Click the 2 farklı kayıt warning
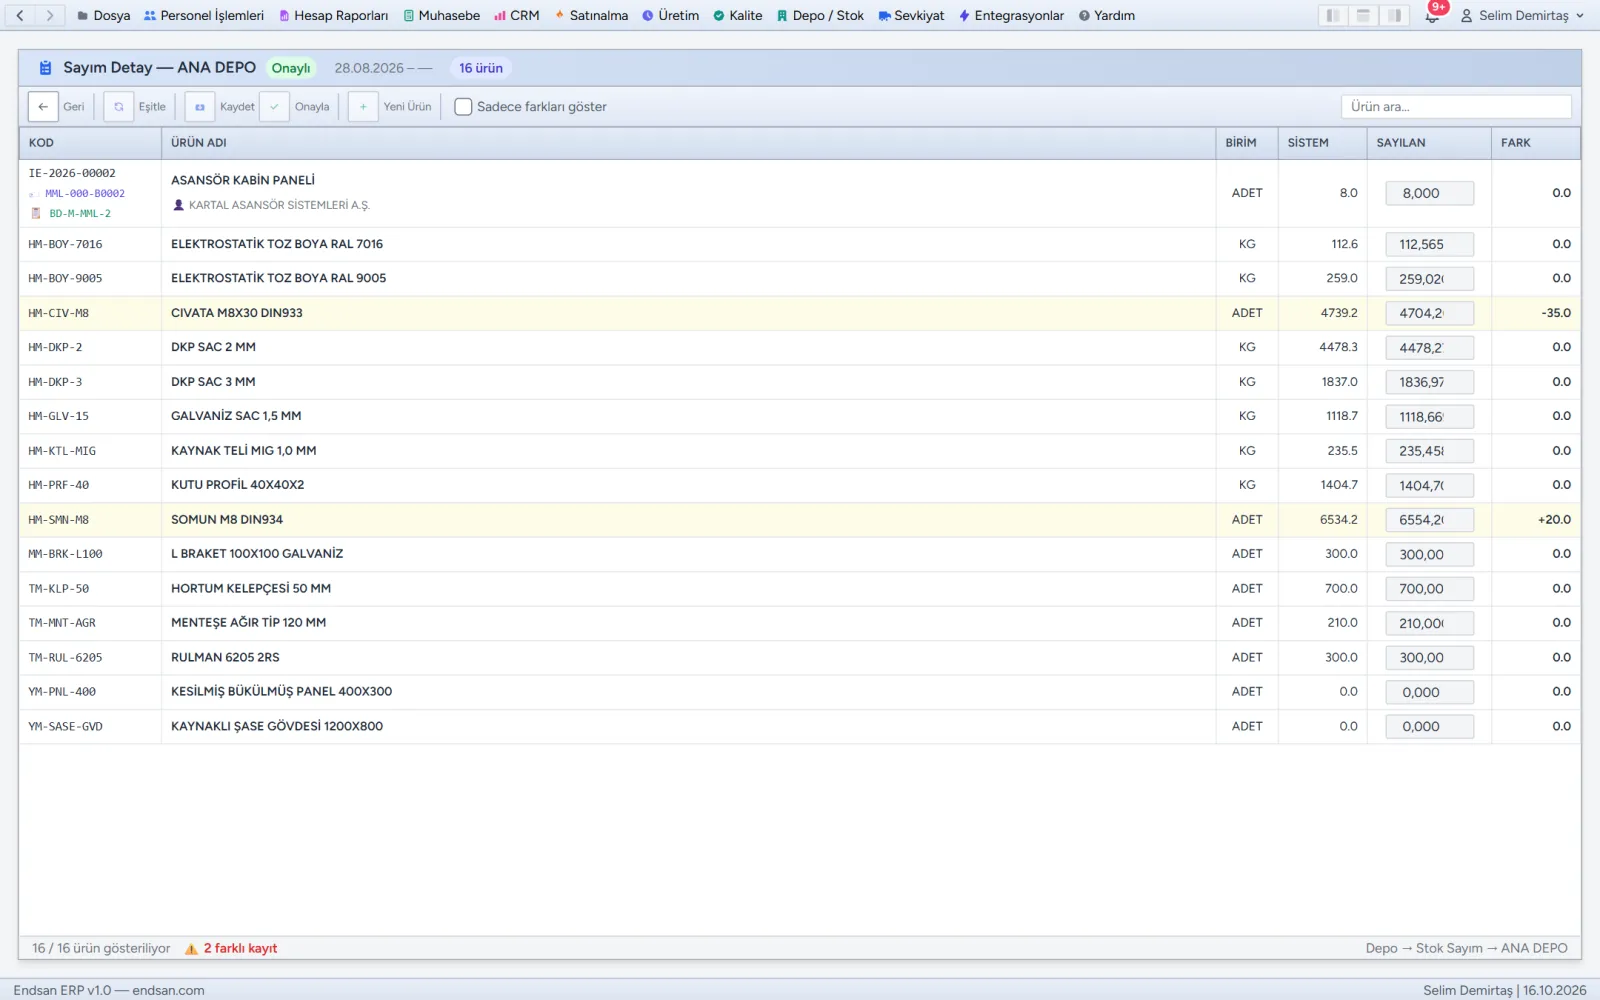The image size is (1600, 1000). (x=240, y=949)
